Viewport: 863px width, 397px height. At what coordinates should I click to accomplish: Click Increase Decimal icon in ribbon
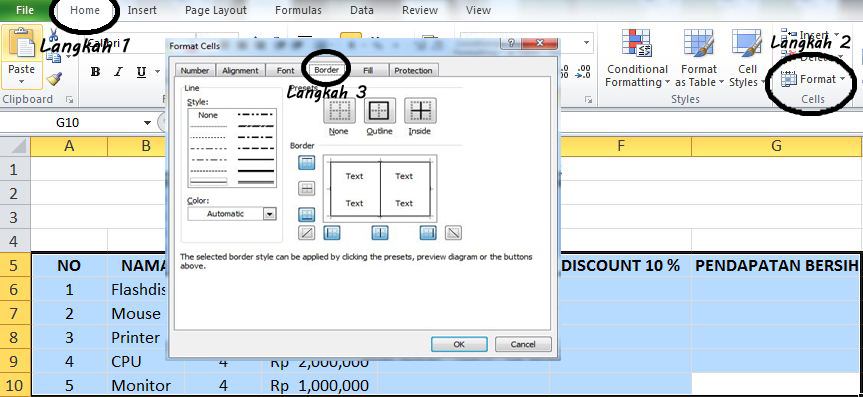(x=564, y=72)
